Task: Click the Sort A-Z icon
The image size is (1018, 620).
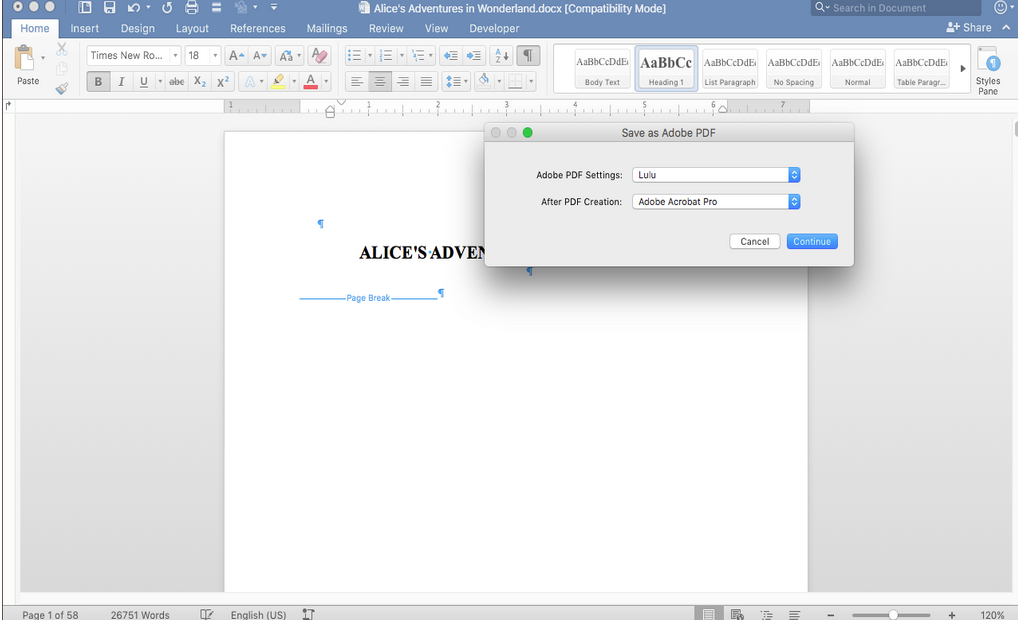Action: (x=502, y=56)
